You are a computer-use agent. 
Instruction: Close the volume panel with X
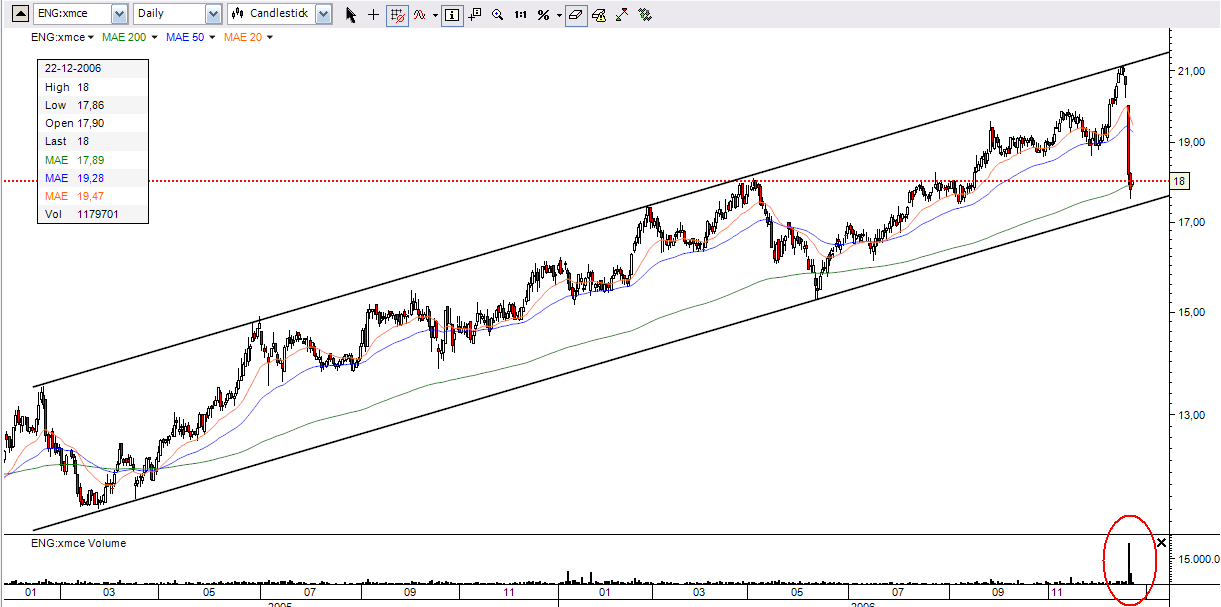click(1161, 543)
